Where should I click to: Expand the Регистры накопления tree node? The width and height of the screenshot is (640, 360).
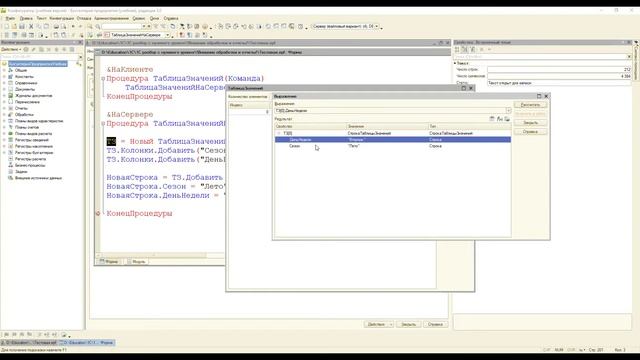tap(4, 146)
